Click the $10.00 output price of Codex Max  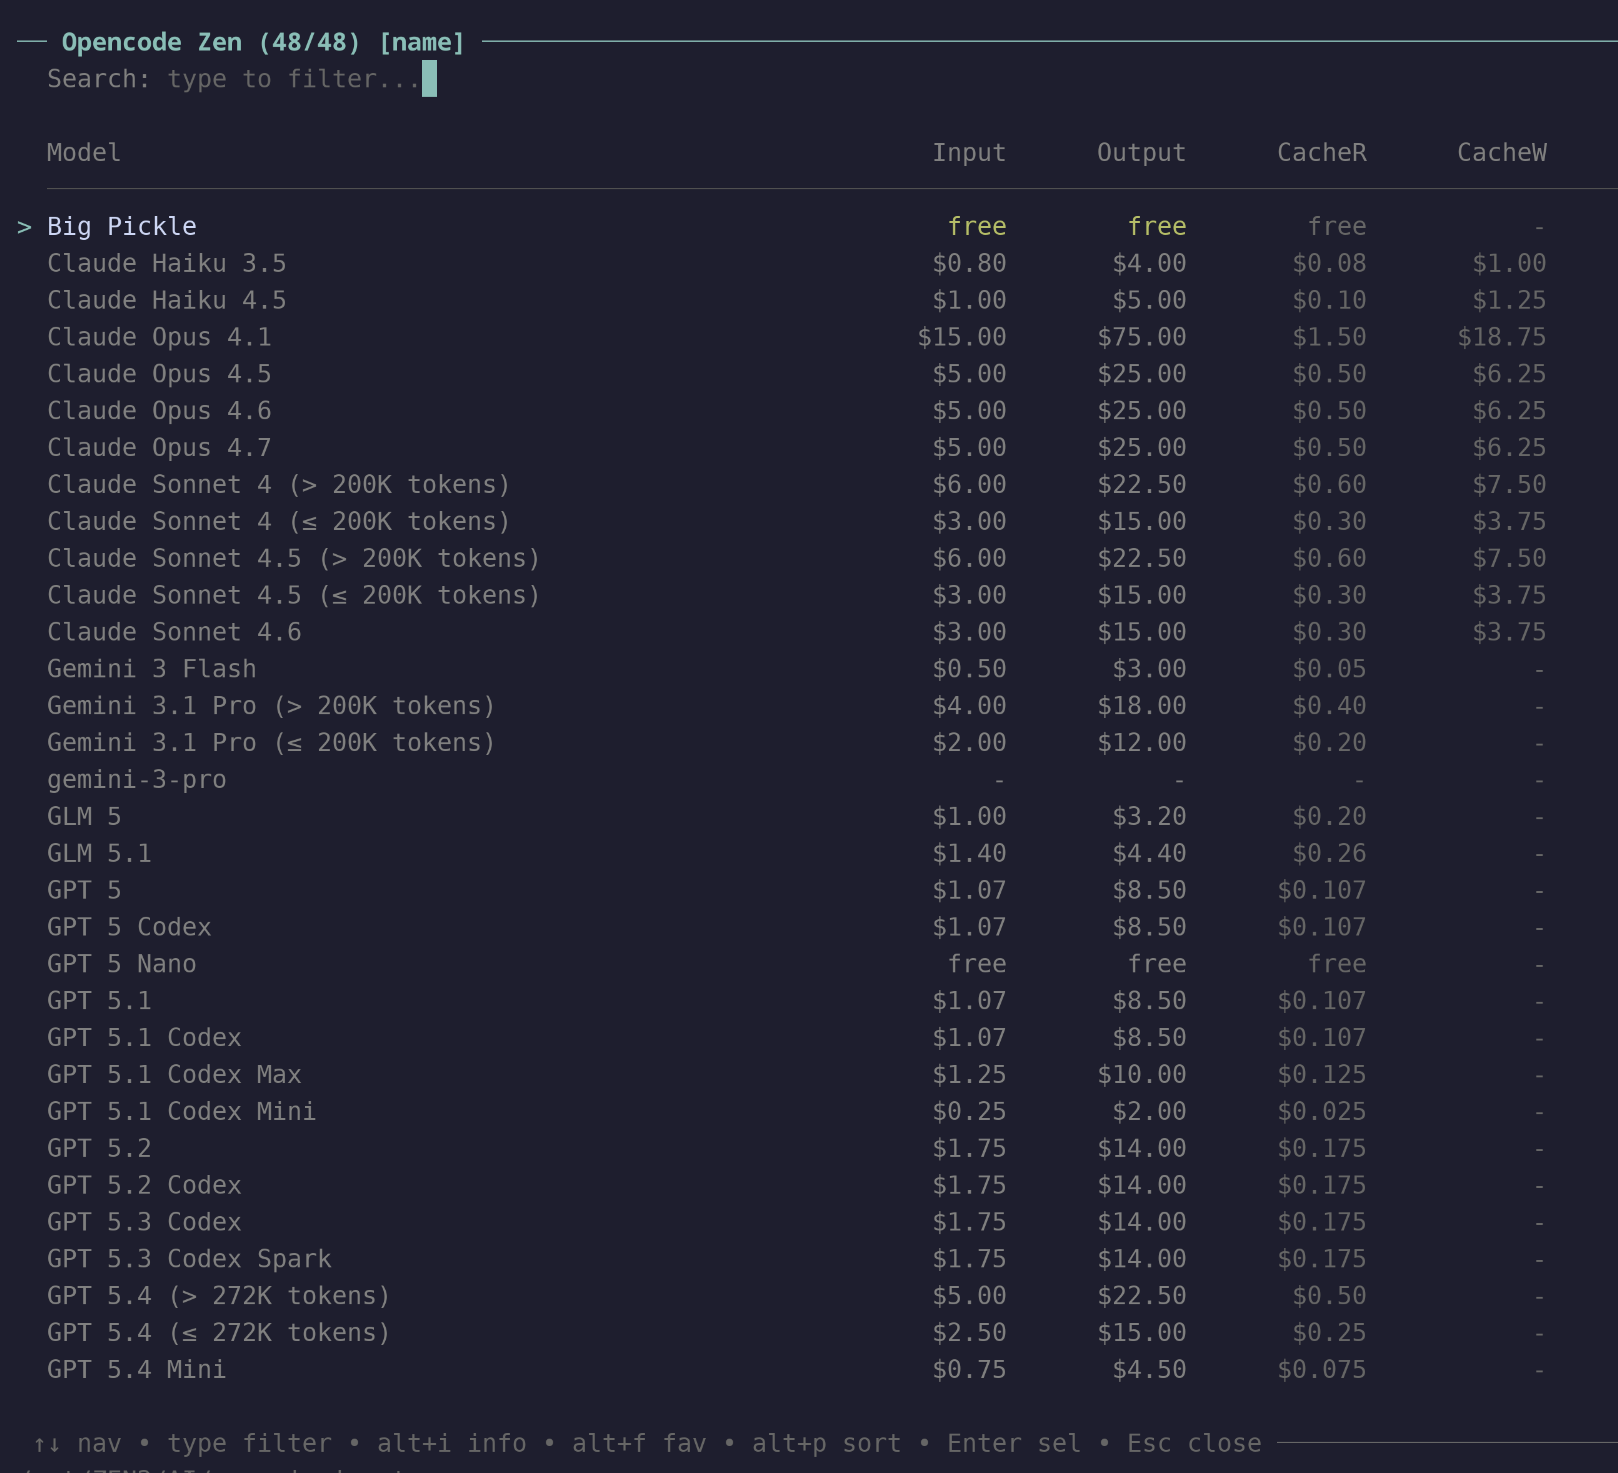tap(1141, 1075)
